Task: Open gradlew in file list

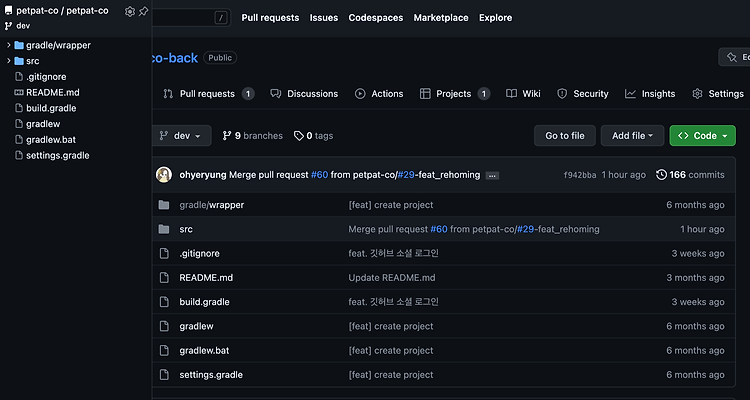Action: tap(197, 326)
